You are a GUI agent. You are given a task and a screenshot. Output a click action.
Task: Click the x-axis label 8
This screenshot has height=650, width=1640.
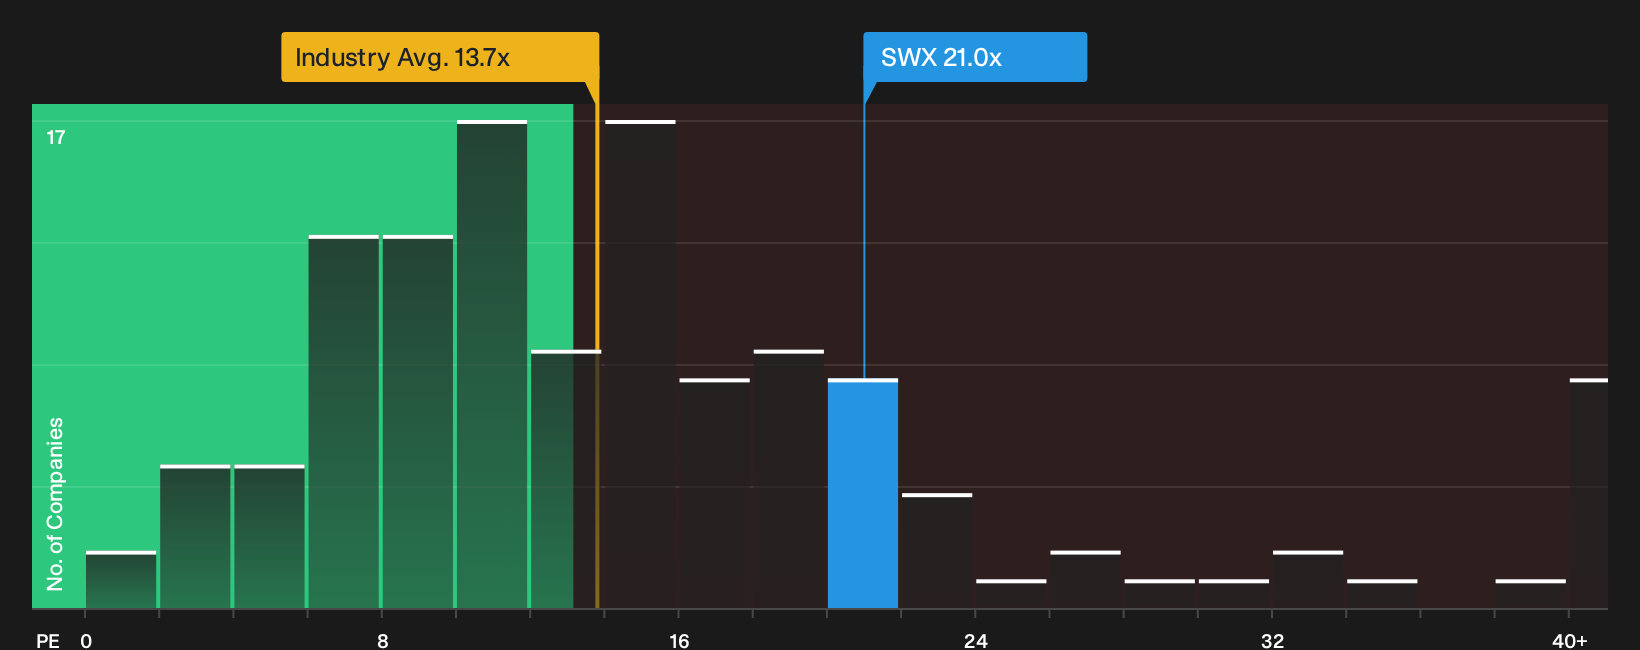point(383,640)
